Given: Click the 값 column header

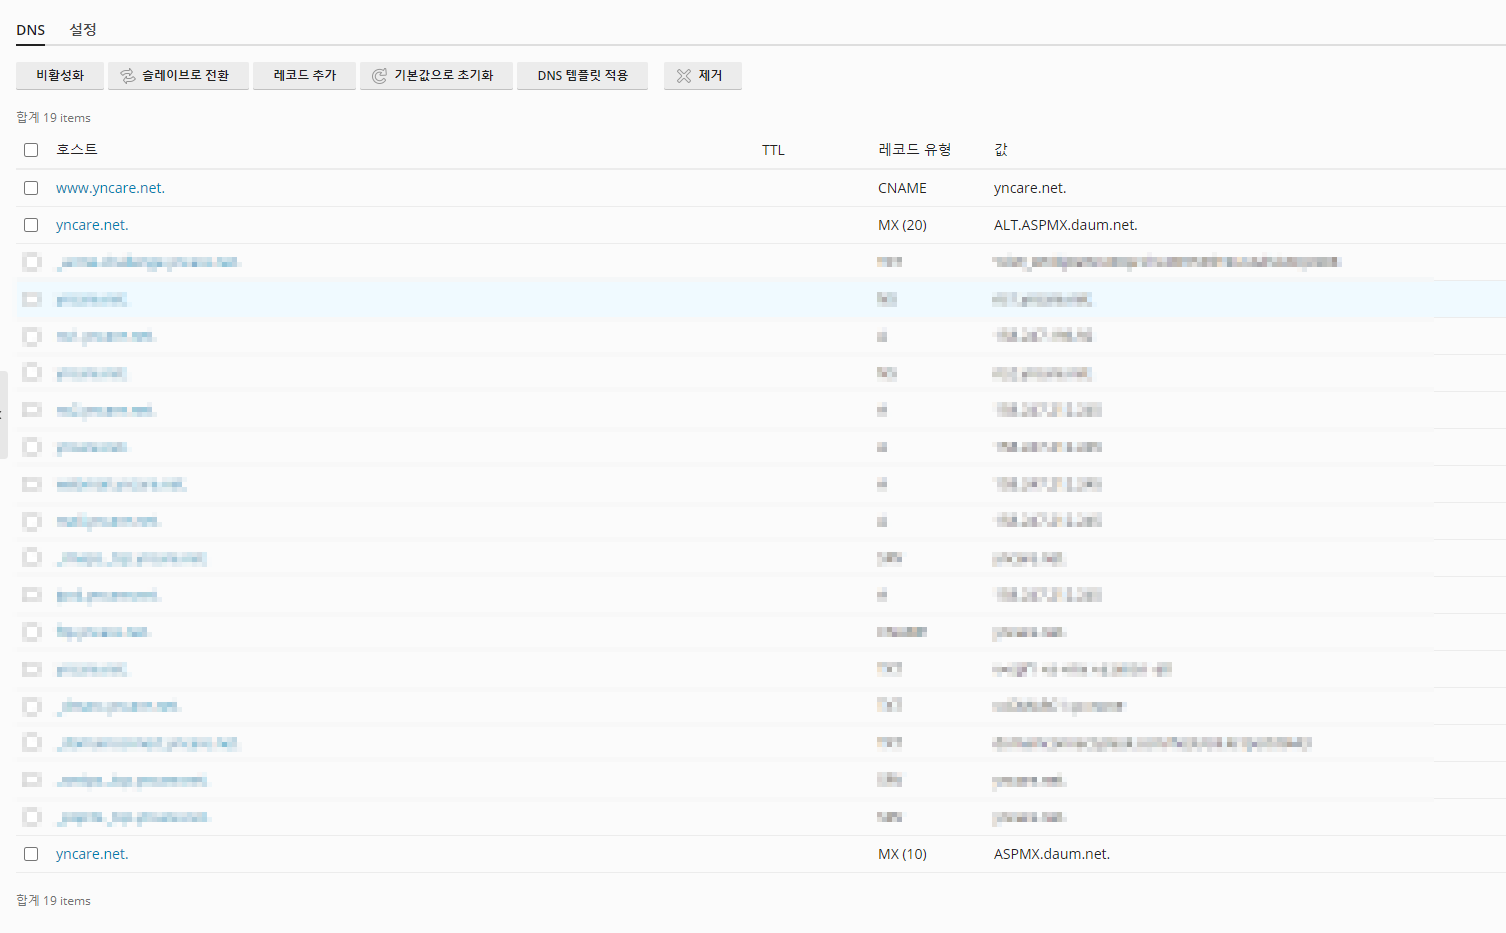Looking at the screenshot, I should pos(1001,149).
